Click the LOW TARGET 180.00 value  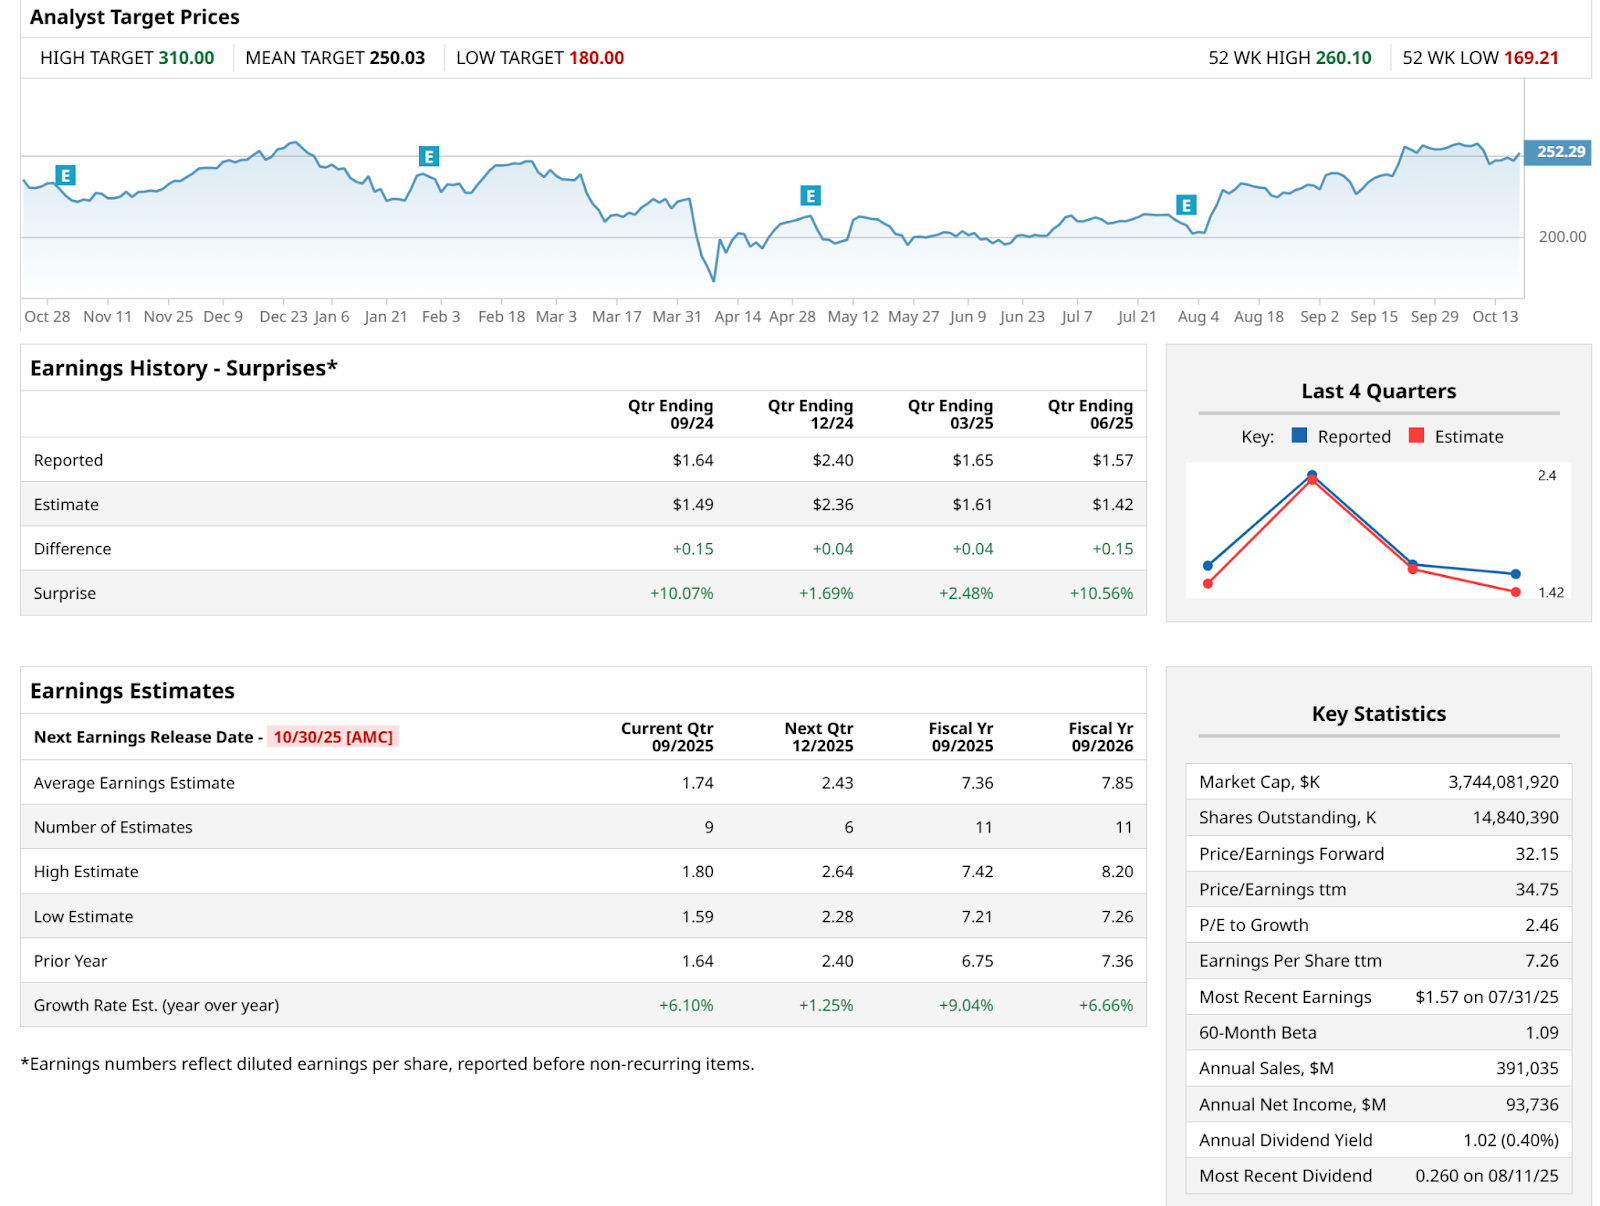(596, 58)
